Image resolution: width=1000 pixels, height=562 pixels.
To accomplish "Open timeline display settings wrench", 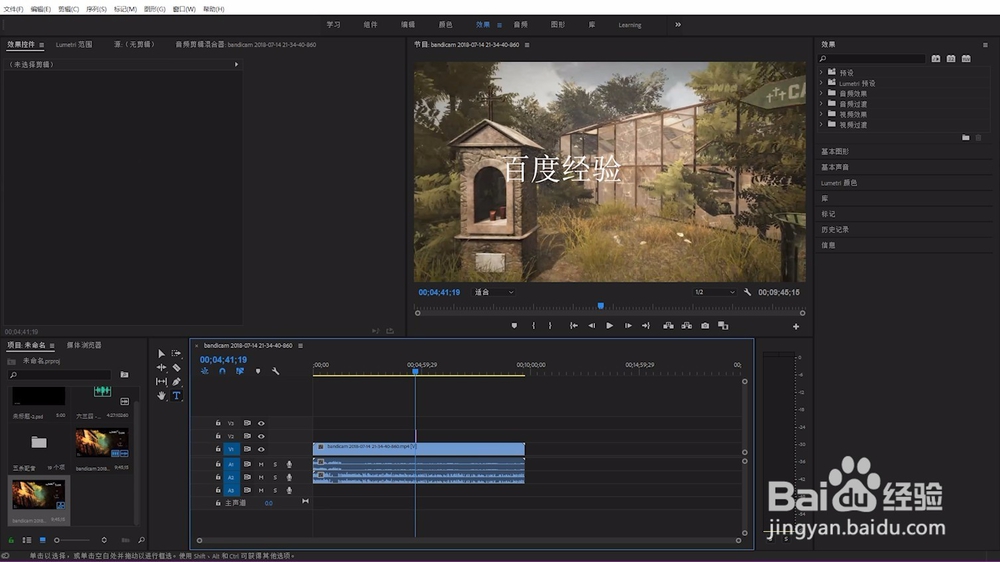I will (x=276, y=371).
